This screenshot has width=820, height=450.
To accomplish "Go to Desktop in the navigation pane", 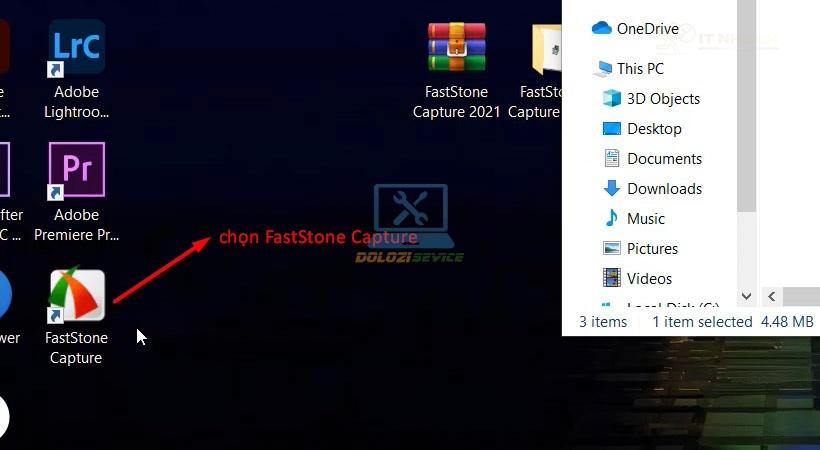I will 654,129.
